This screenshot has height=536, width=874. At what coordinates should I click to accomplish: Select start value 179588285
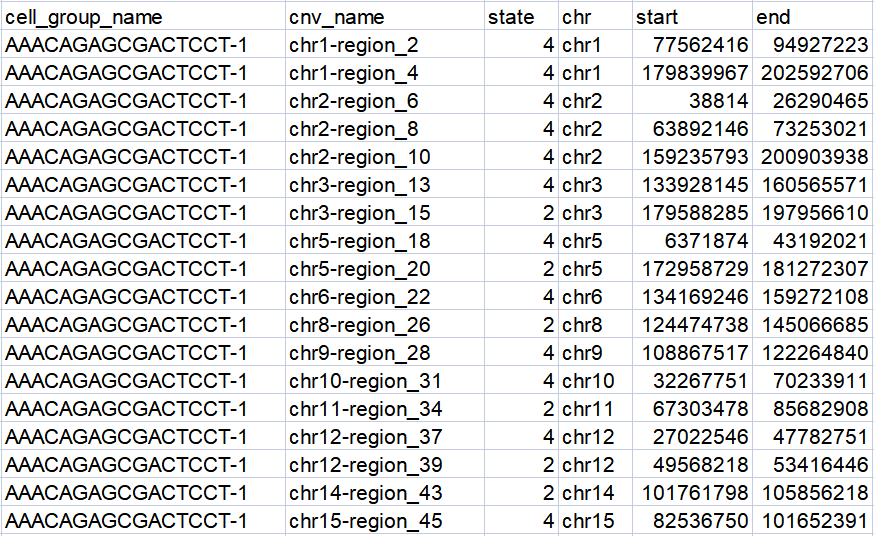coord(692,212)
